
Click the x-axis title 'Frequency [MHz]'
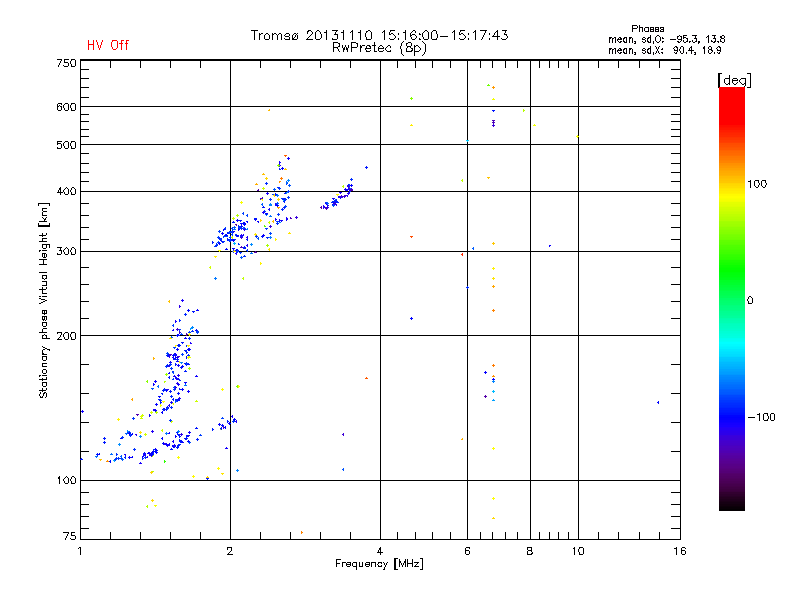[379, 564]
